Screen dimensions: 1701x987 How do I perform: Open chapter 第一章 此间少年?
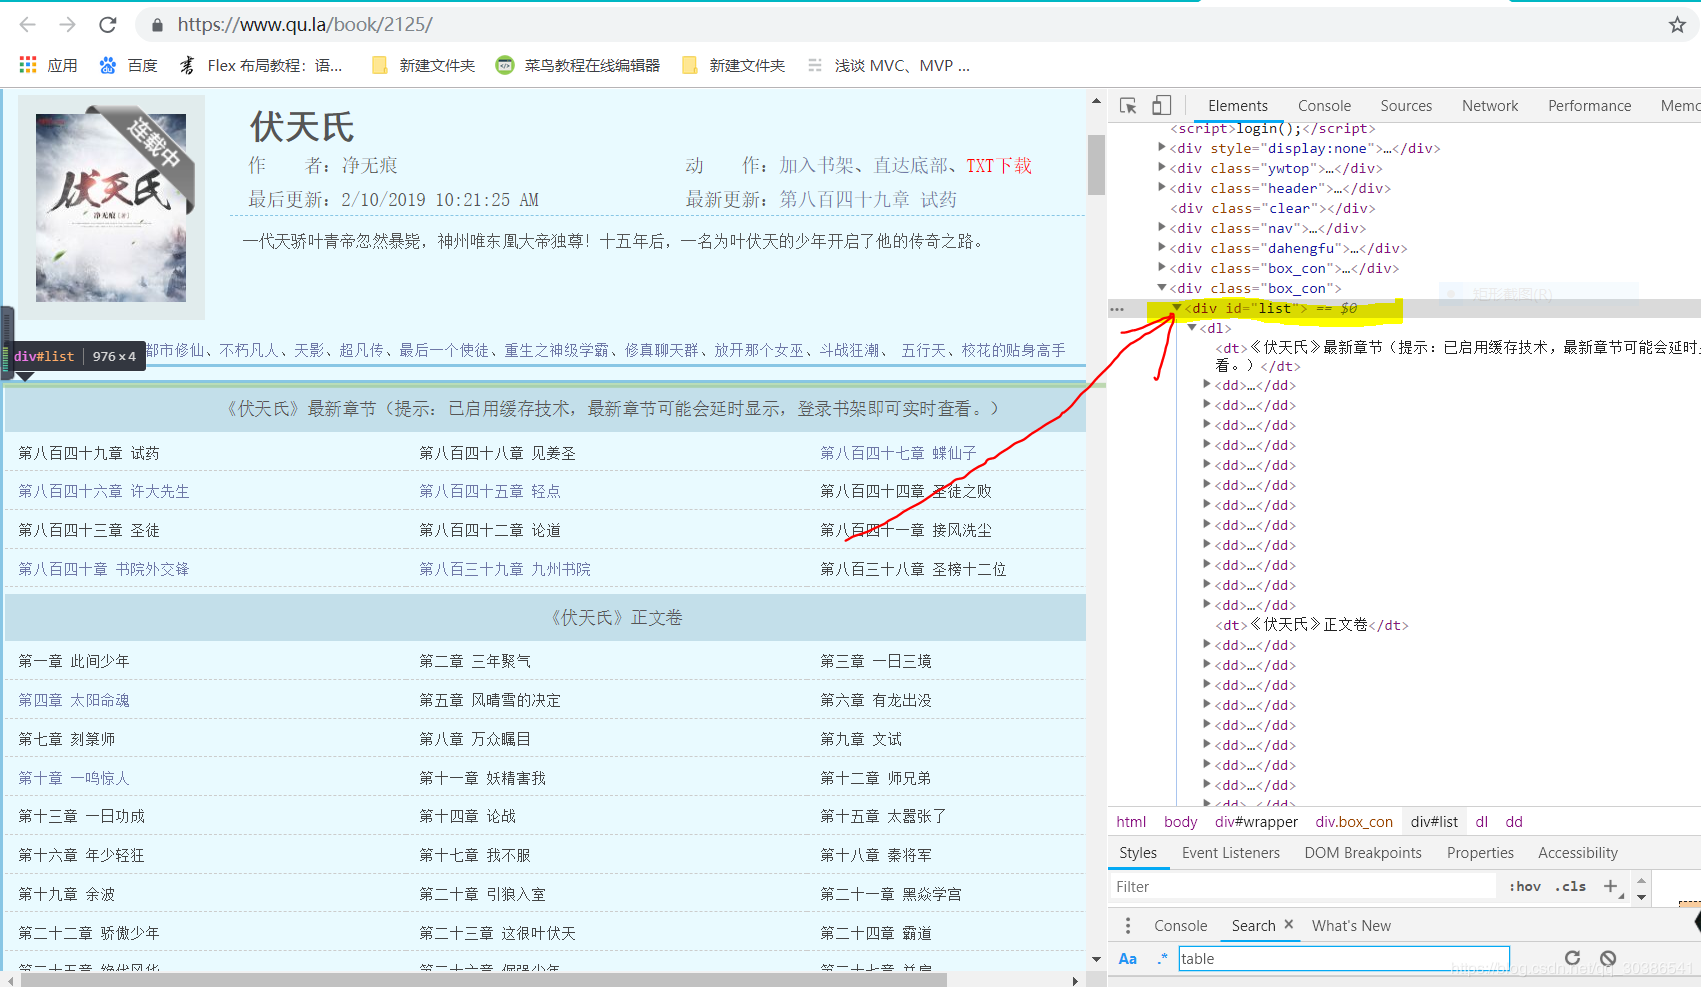point(74,661)
